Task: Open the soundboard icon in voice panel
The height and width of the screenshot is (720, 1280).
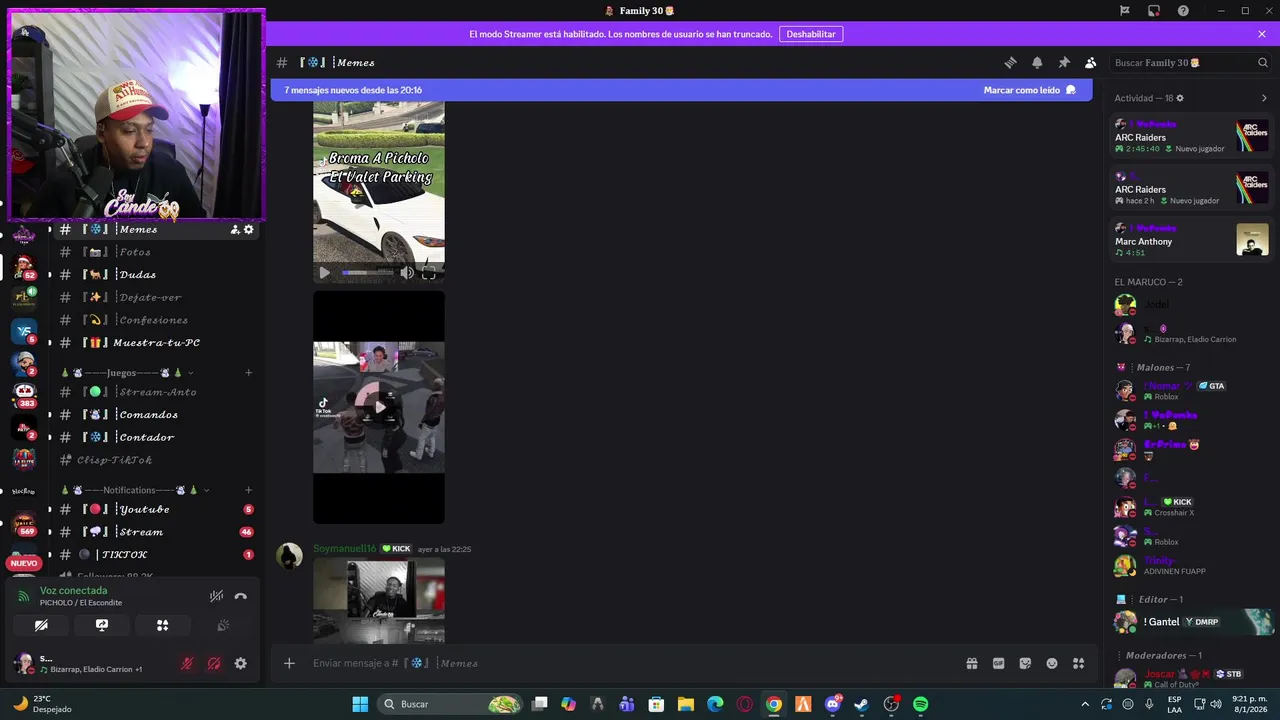Action: [x=223, y=625]
